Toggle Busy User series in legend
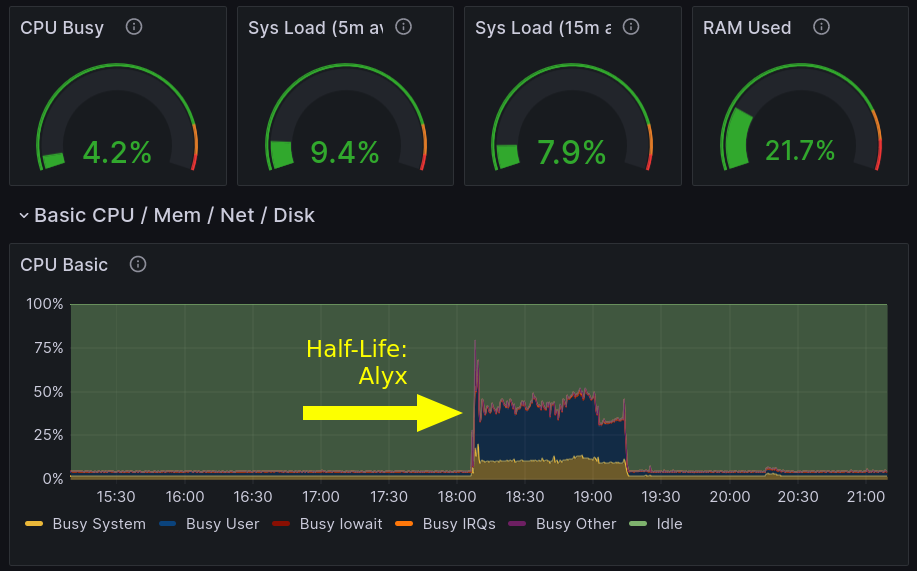The height and width of the screenshot is (571, 917). [x=222, y=523]
